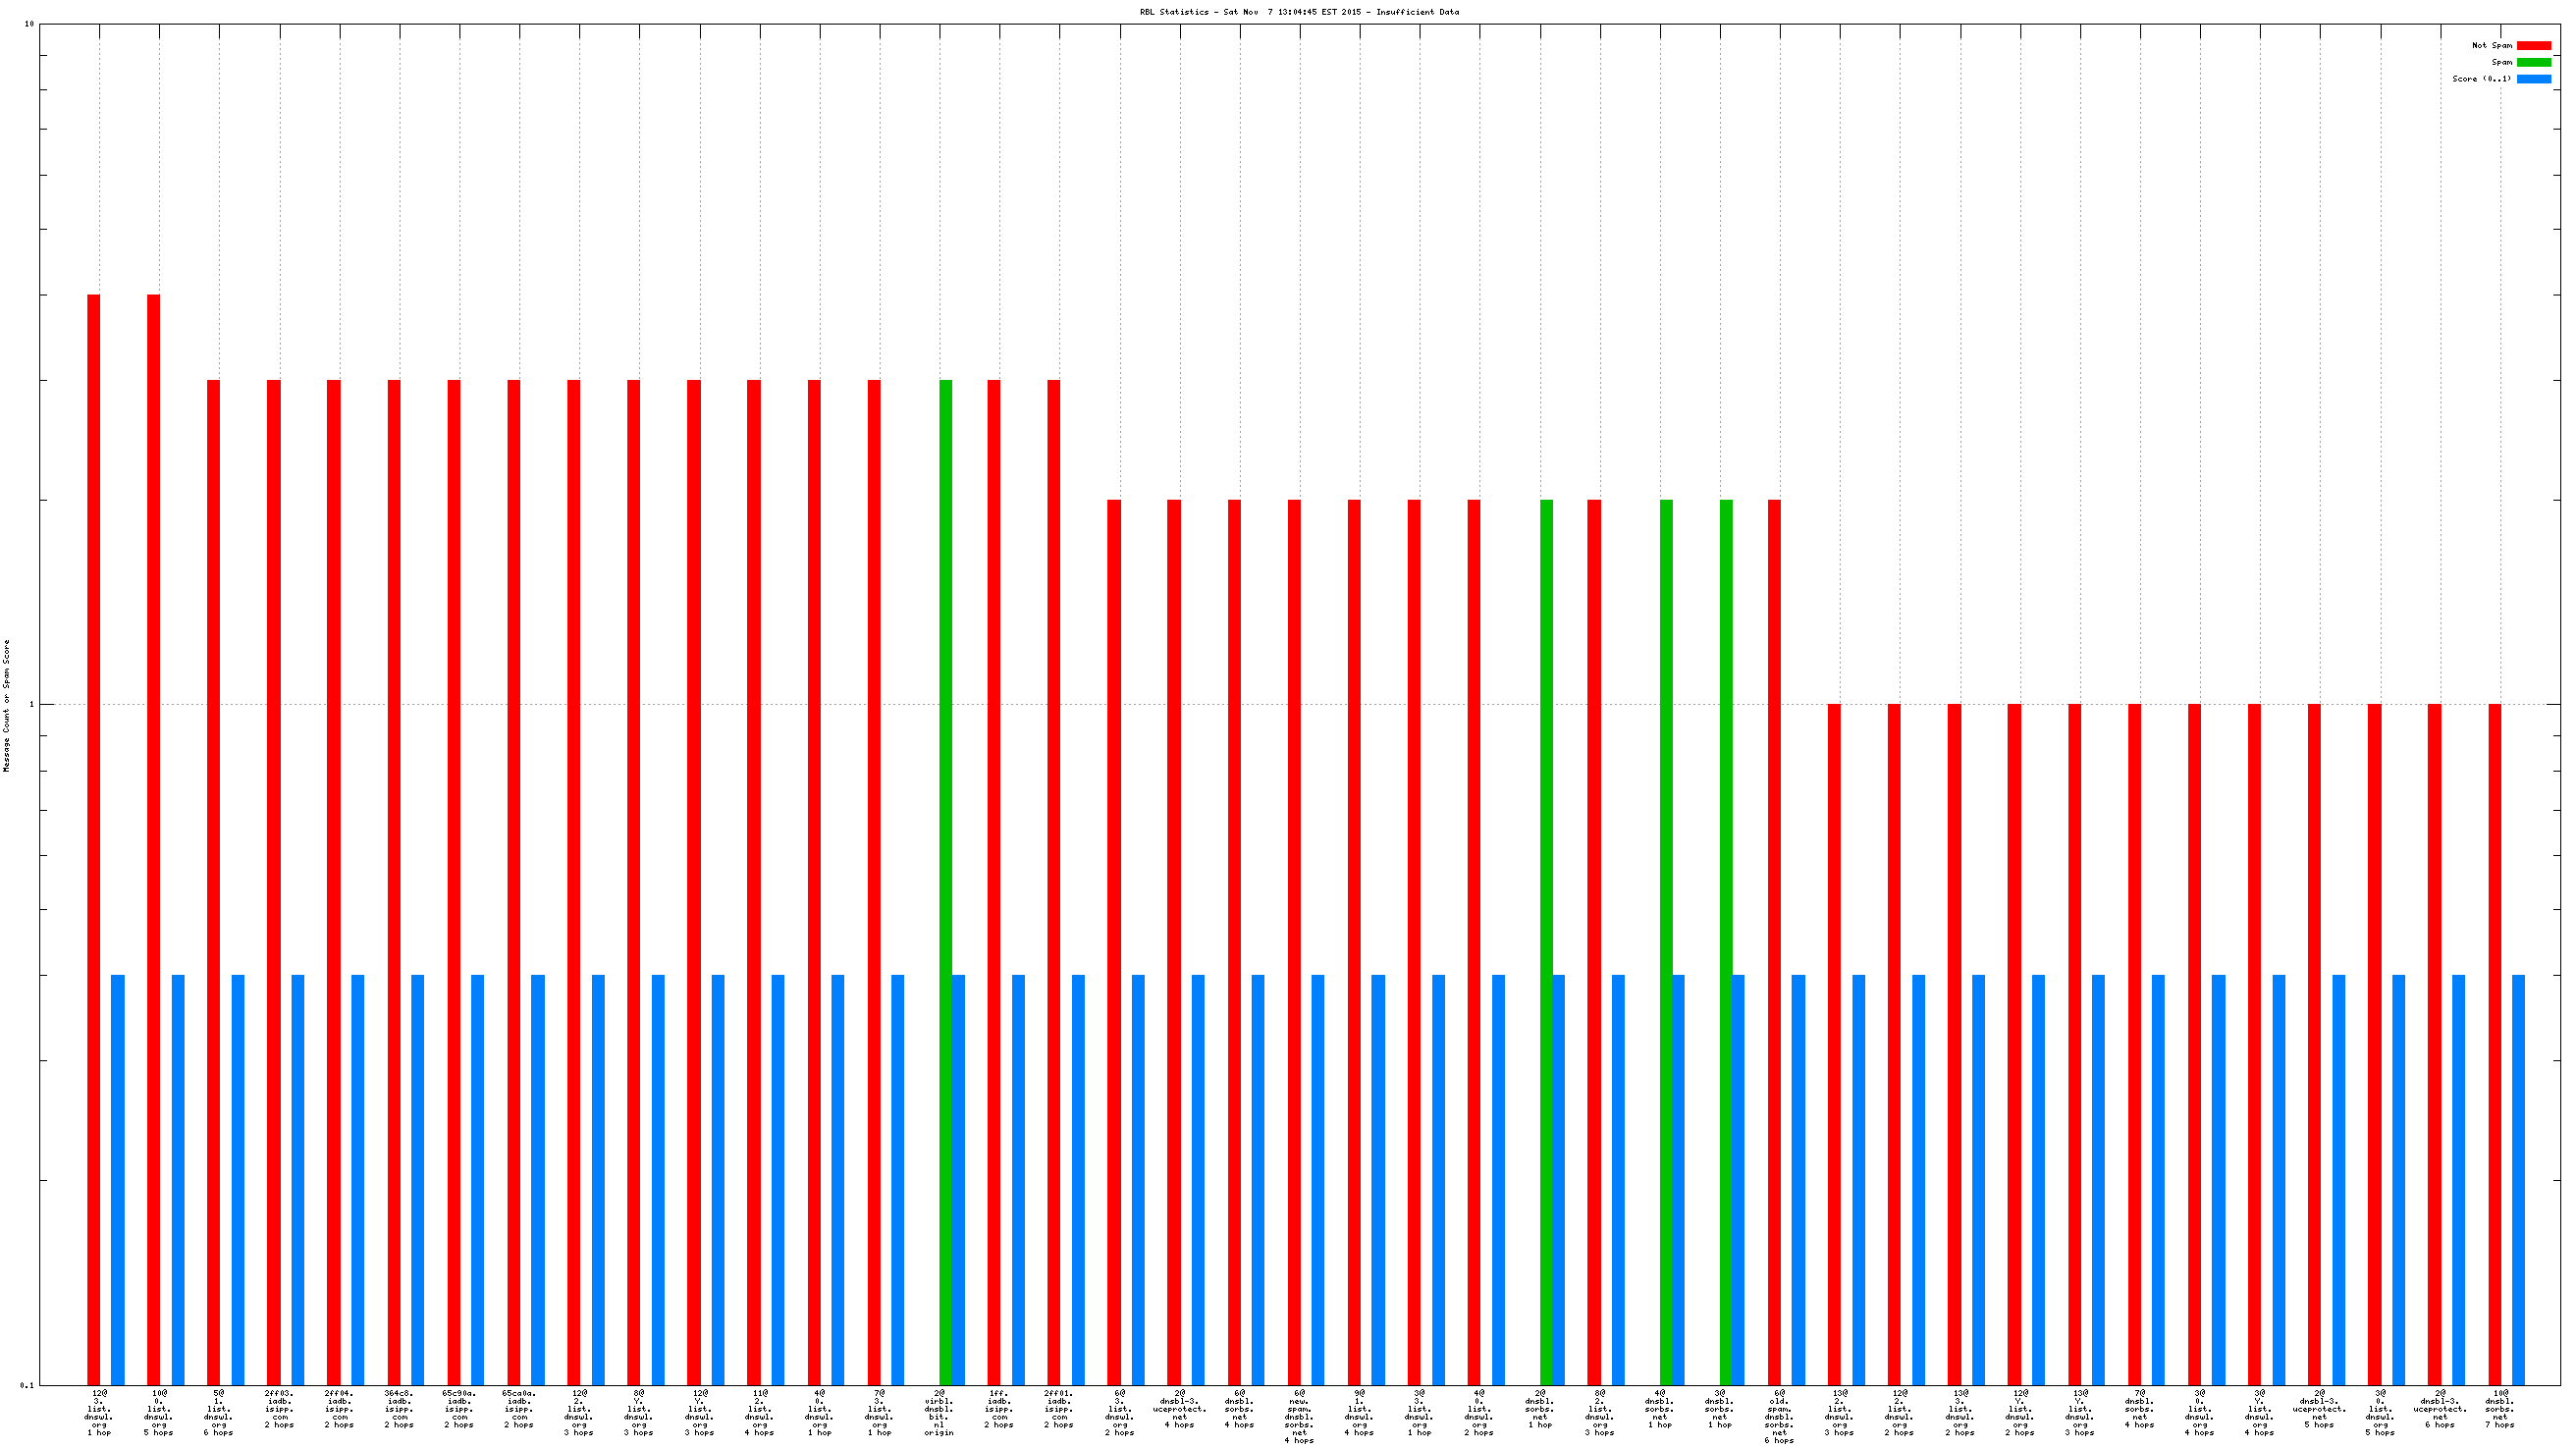This screenshot has height=1449, width=2576.
Task: Click the Message Count y-axis label
Action: pyautogui.click(x=7, y=706)
